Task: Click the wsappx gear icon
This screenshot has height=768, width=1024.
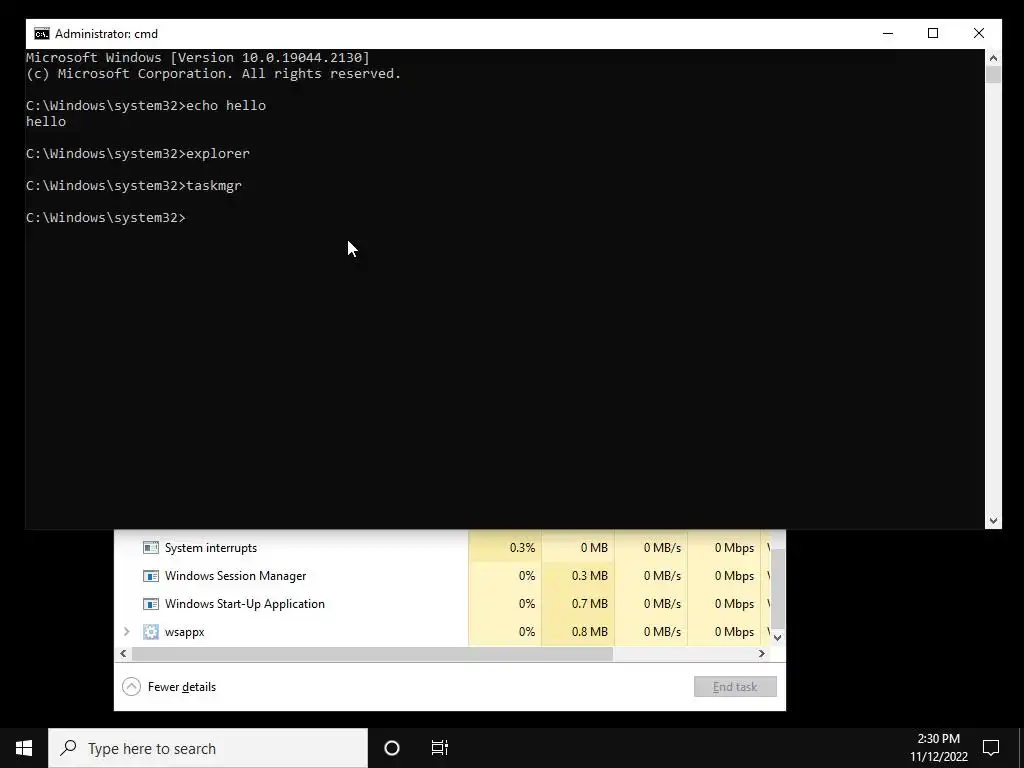Action: pos(151,632)
